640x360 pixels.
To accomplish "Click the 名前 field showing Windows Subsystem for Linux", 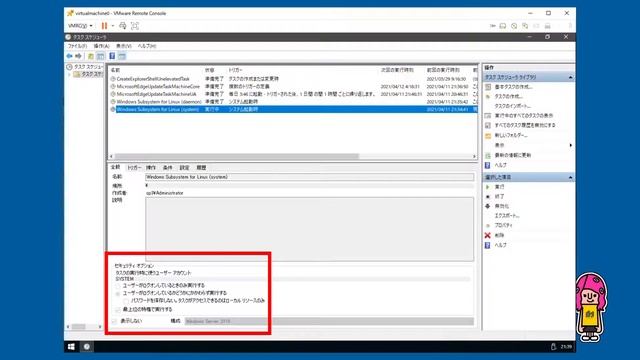I will click(x=309, y=177).
